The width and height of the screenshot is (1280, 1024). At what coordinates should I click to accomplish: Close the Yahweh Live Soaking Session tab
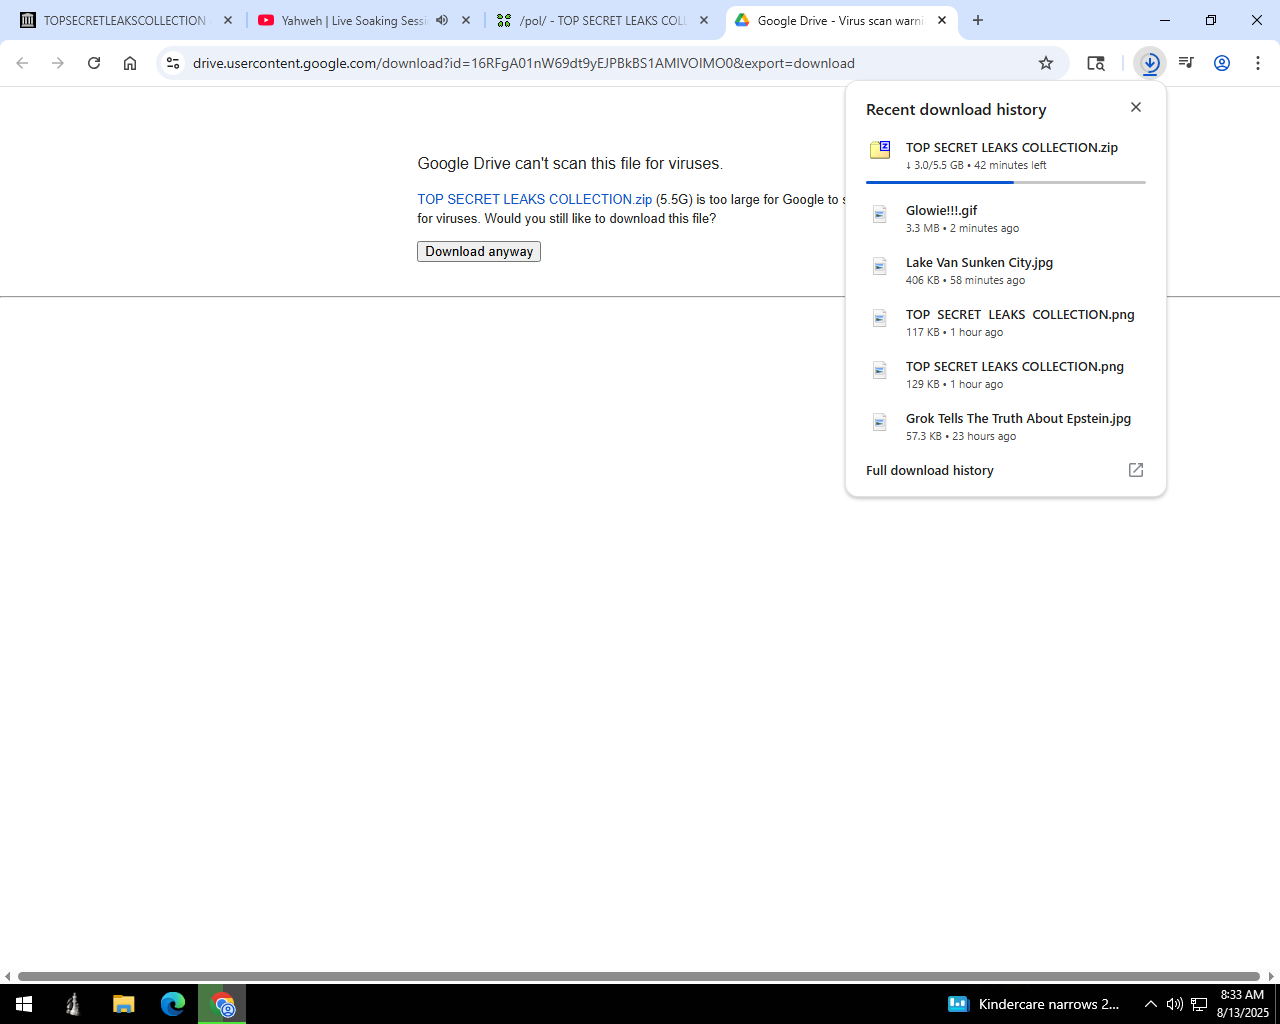466,20
